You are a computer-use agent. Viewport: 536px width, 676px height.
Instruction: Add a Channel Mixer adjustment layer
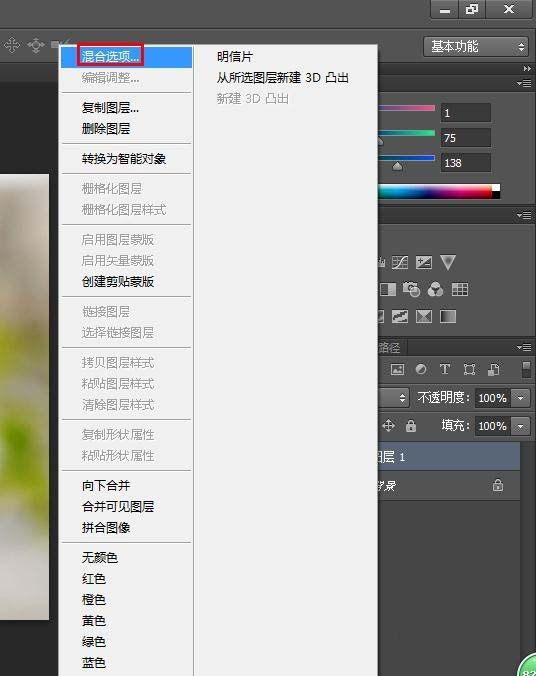tap(436, 290)
